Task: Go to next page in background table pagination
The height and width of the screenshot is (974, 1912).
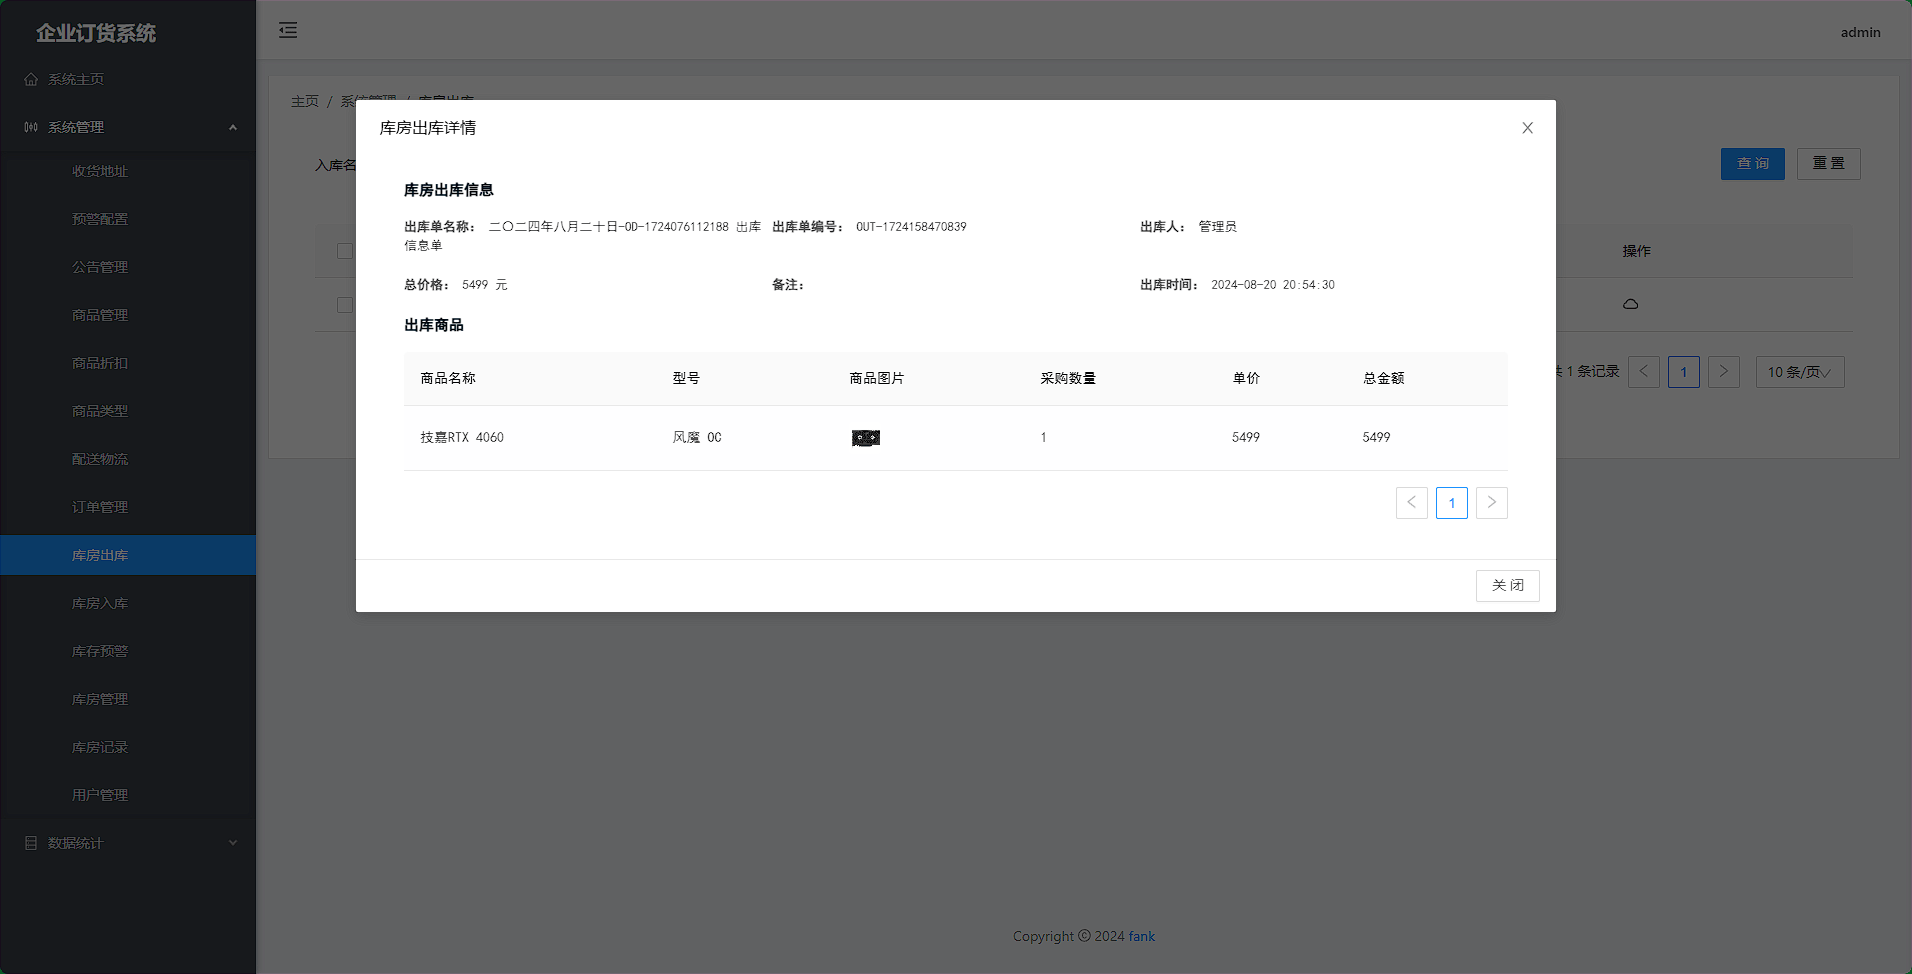Action: point(1723,372)
